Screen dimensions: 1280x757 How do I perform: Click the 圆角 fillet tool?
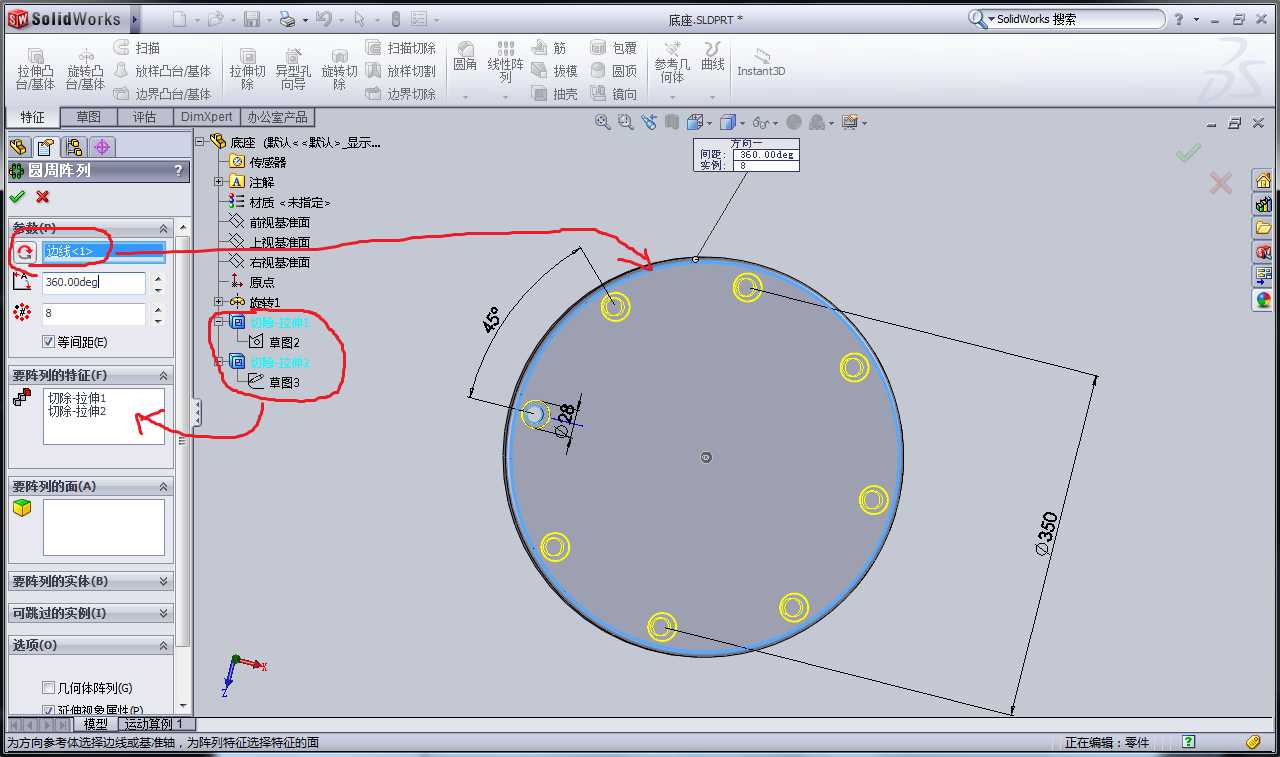(465, 56)
